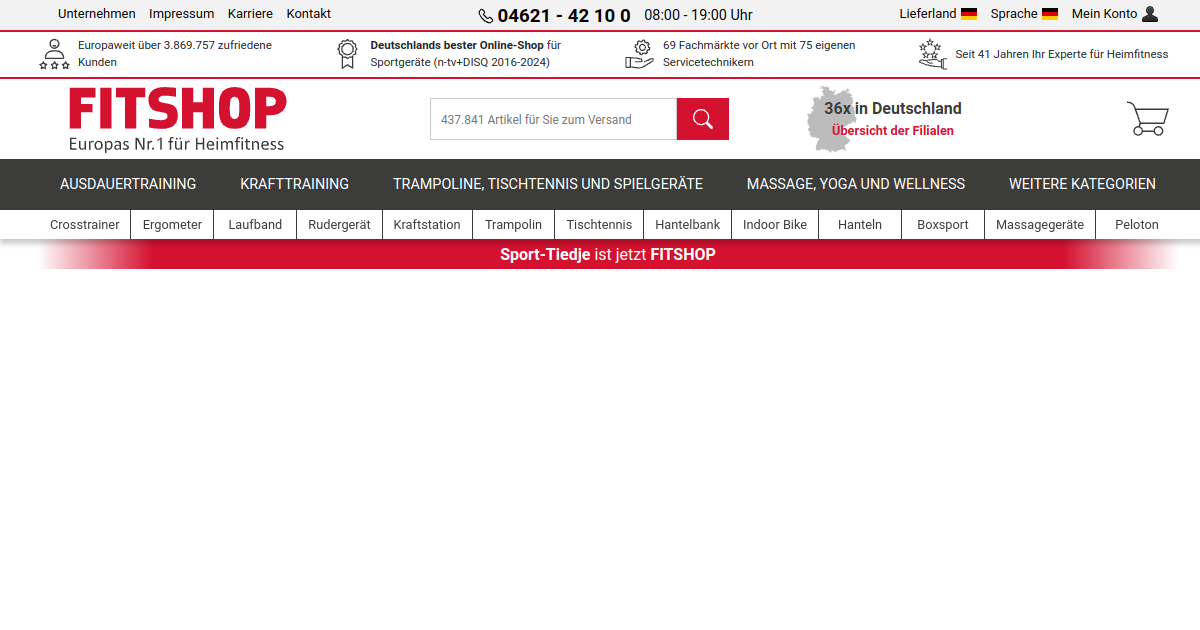Select the Rudergerät category
1200x630 pixels.
click(x=339, y=225)
